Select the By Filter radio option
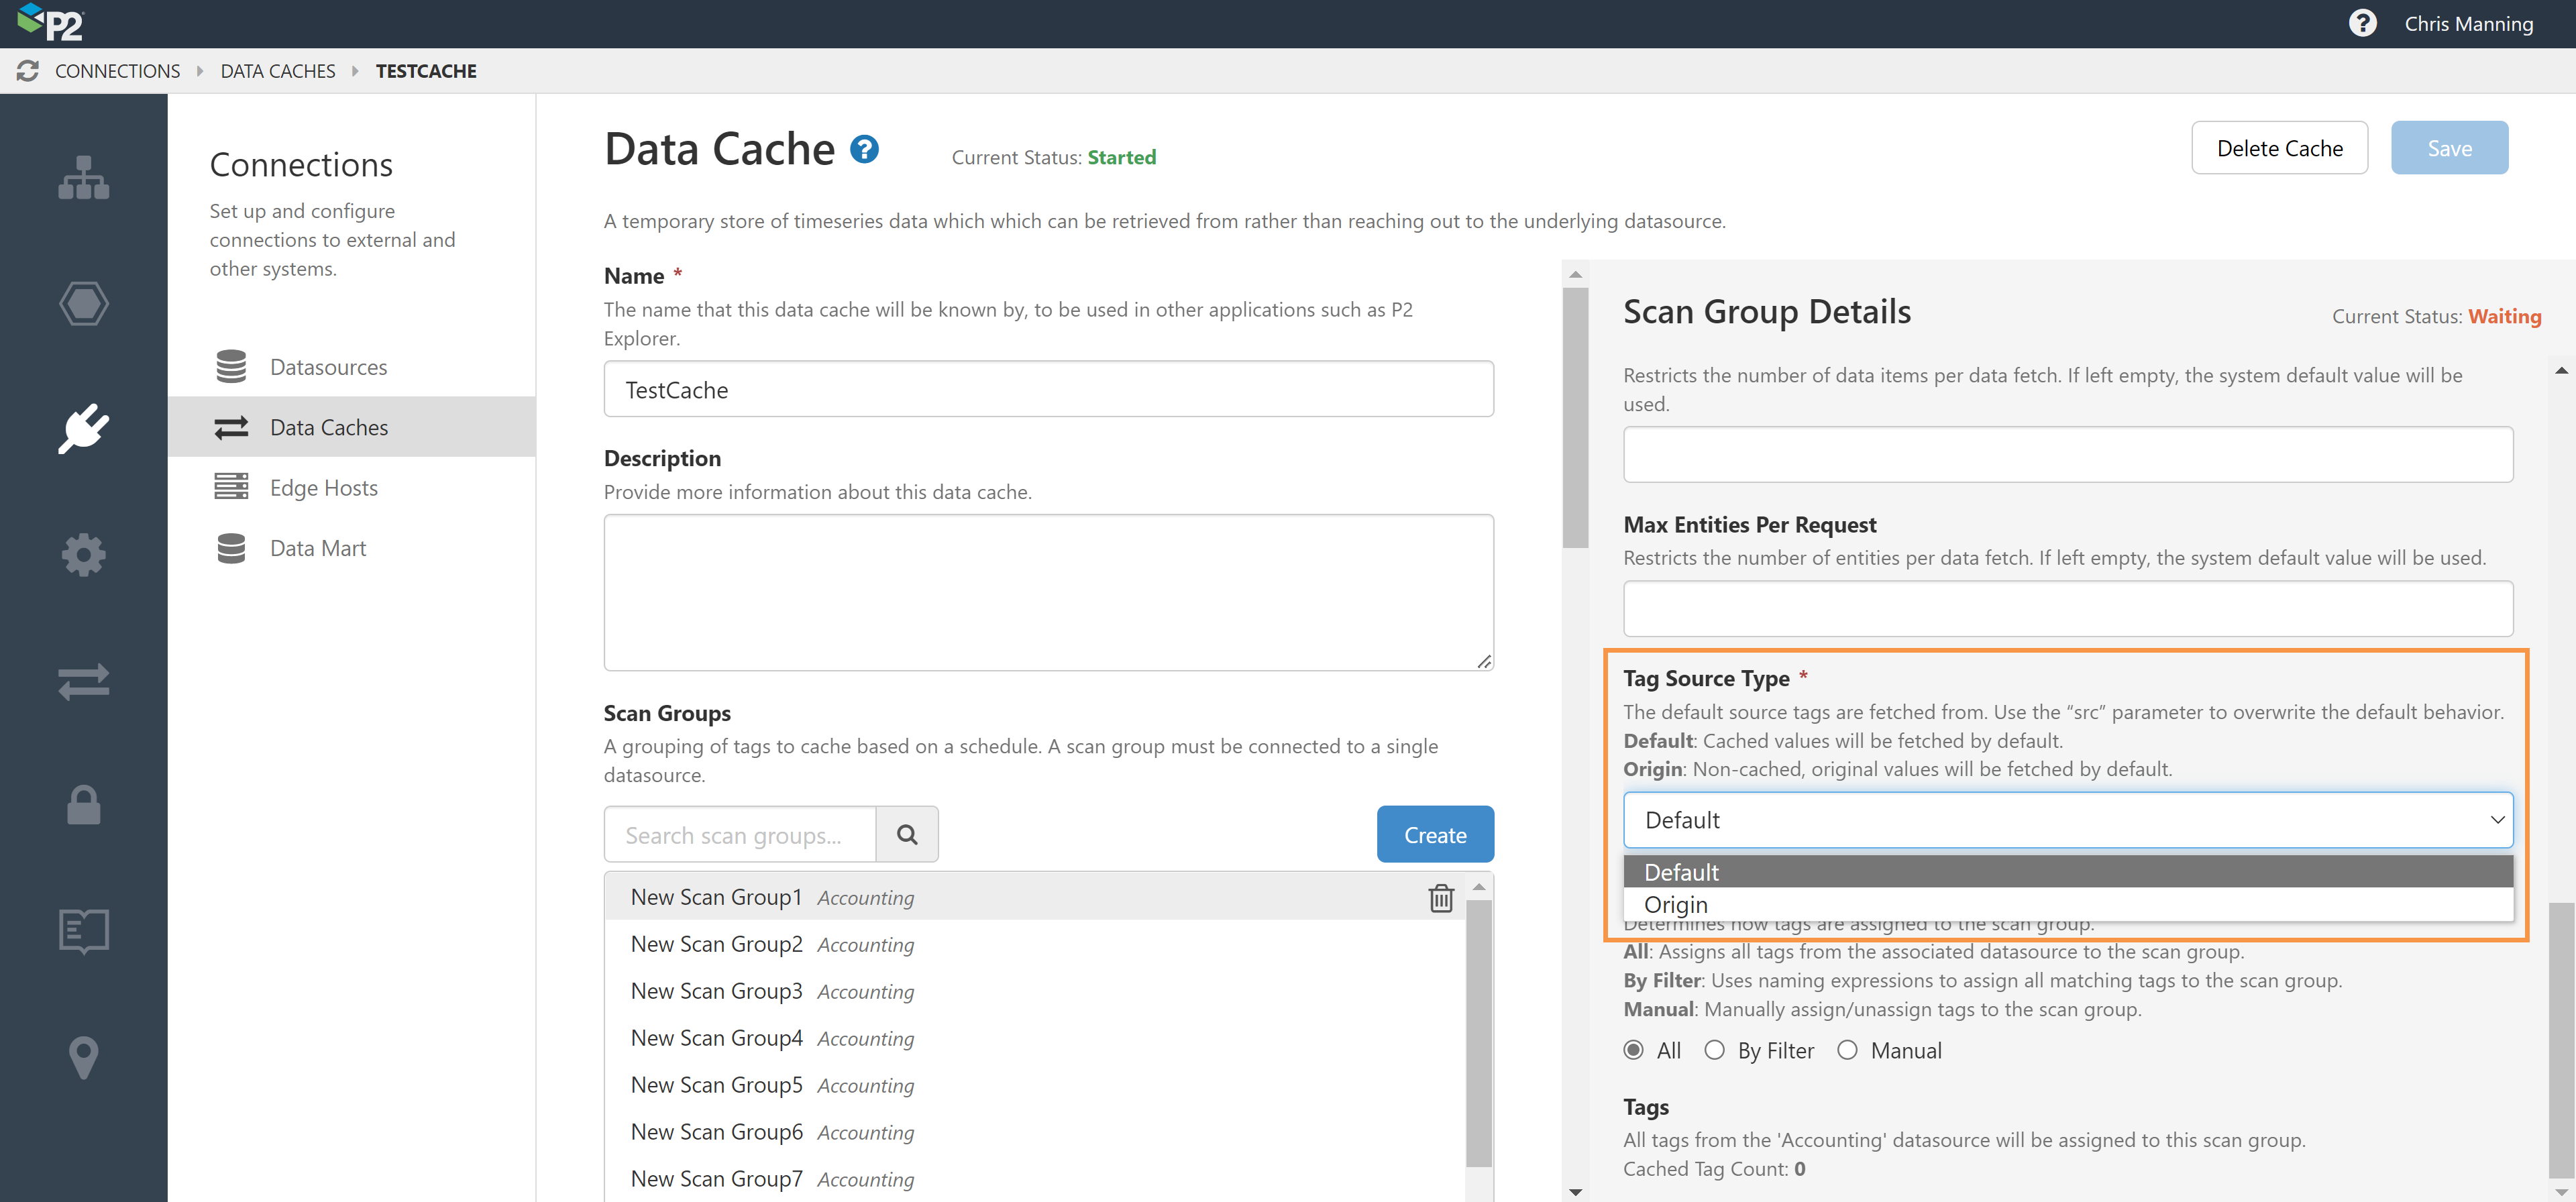Viewport: 2576px width, 1202px height. click(x=1714, y=1050)
